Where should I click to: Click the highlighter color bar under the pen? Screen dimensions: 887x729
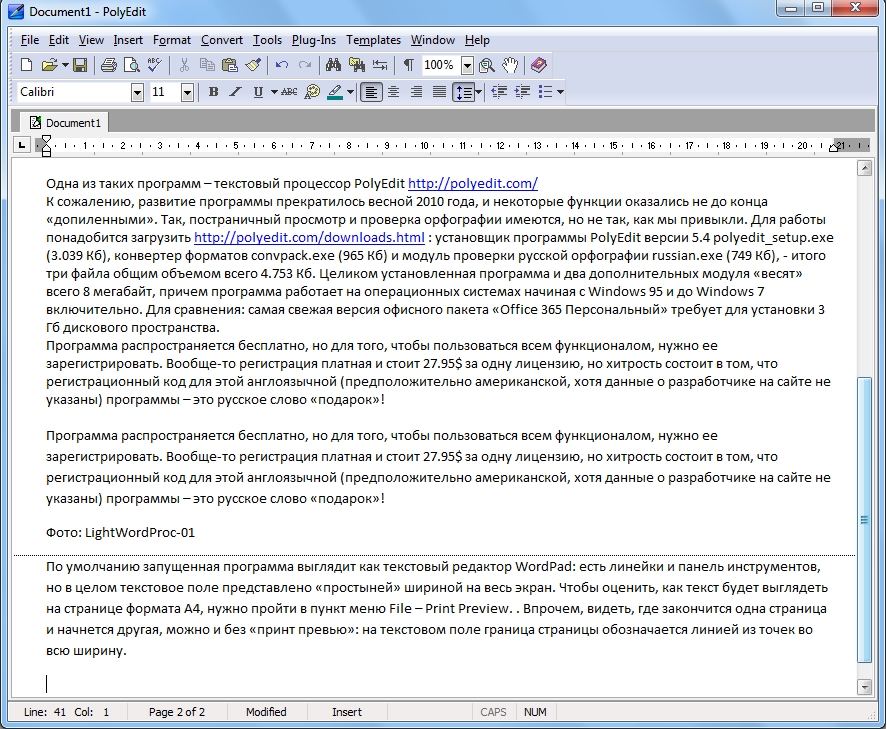click(x=335, y=98)
